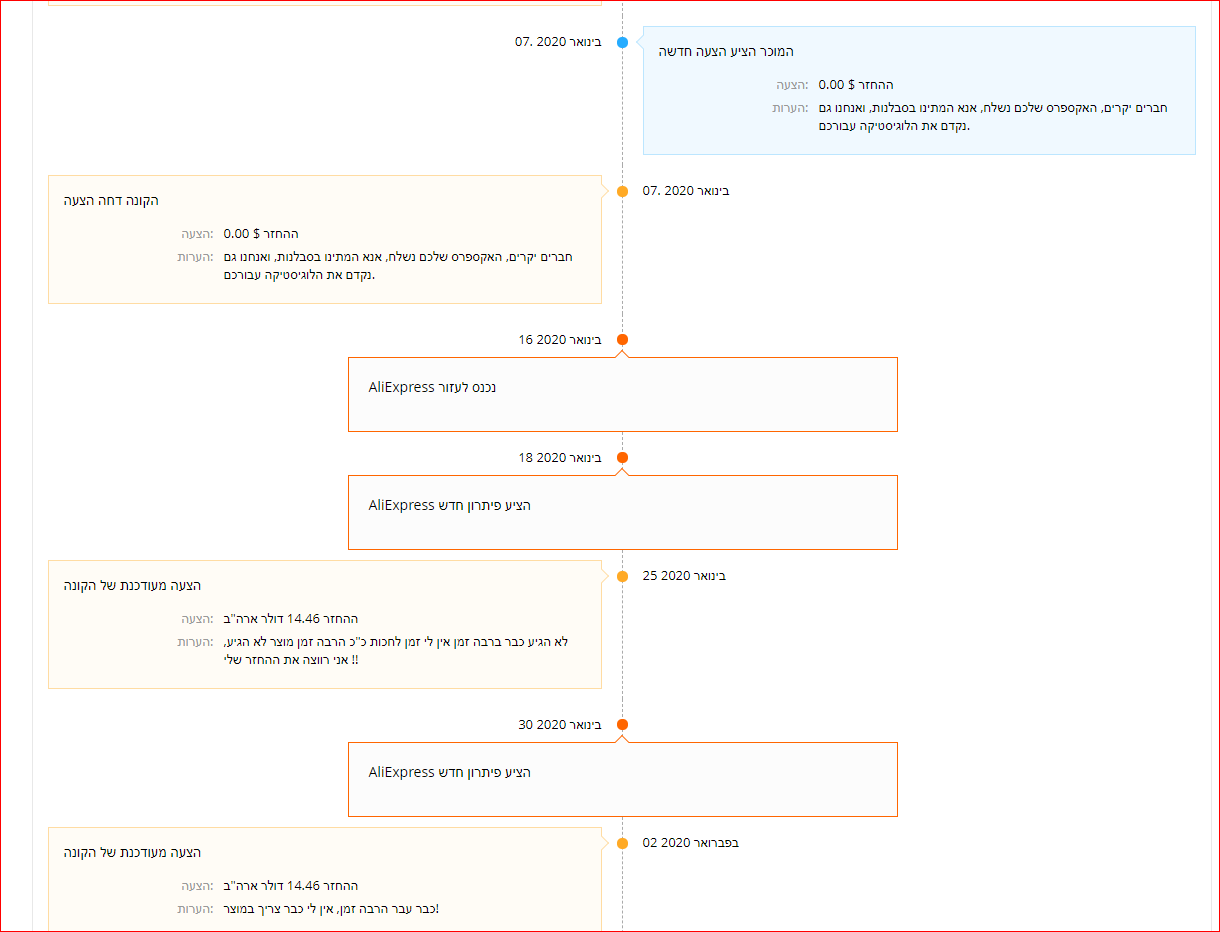This screenshot has width=1220, height=932.
Task: Click 'AliExpress הציע פיתרון חדש' under 30 בינואר
Action: [x=449, y=772]
